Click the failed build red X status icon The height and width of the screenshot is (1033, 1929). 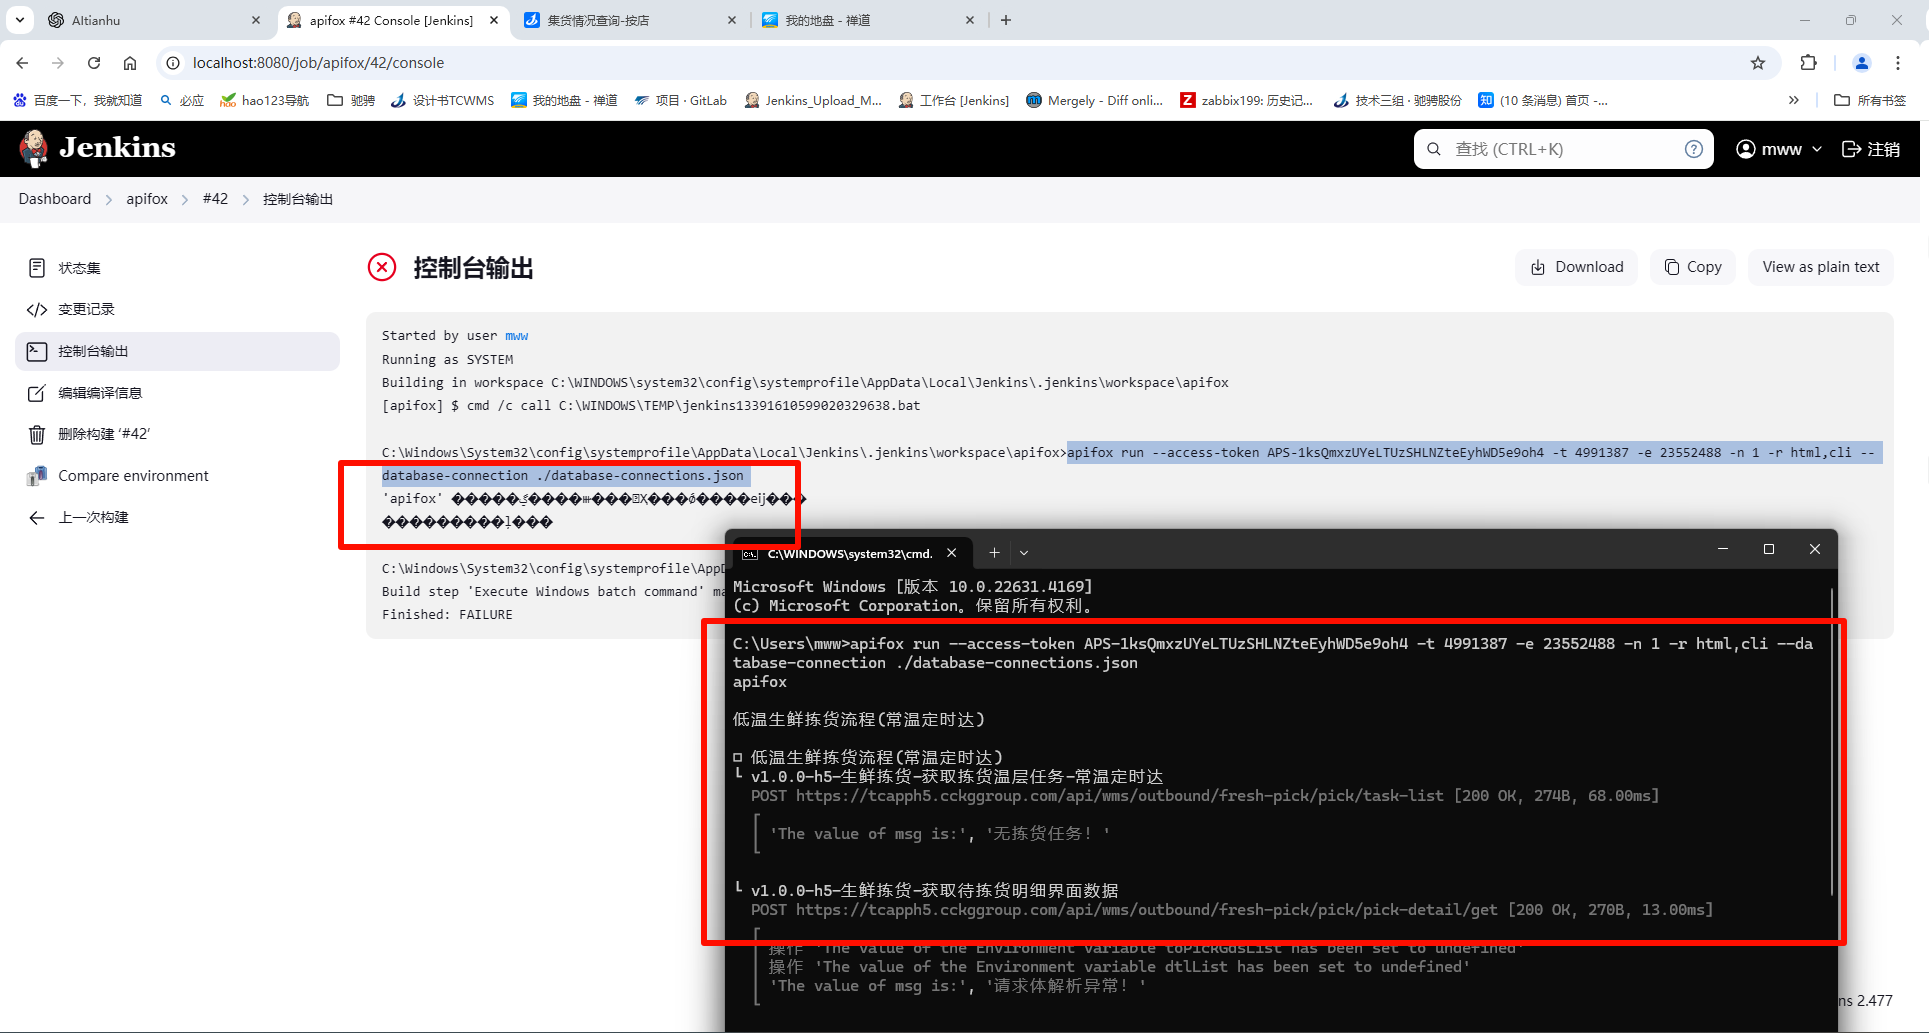[382, 267]
